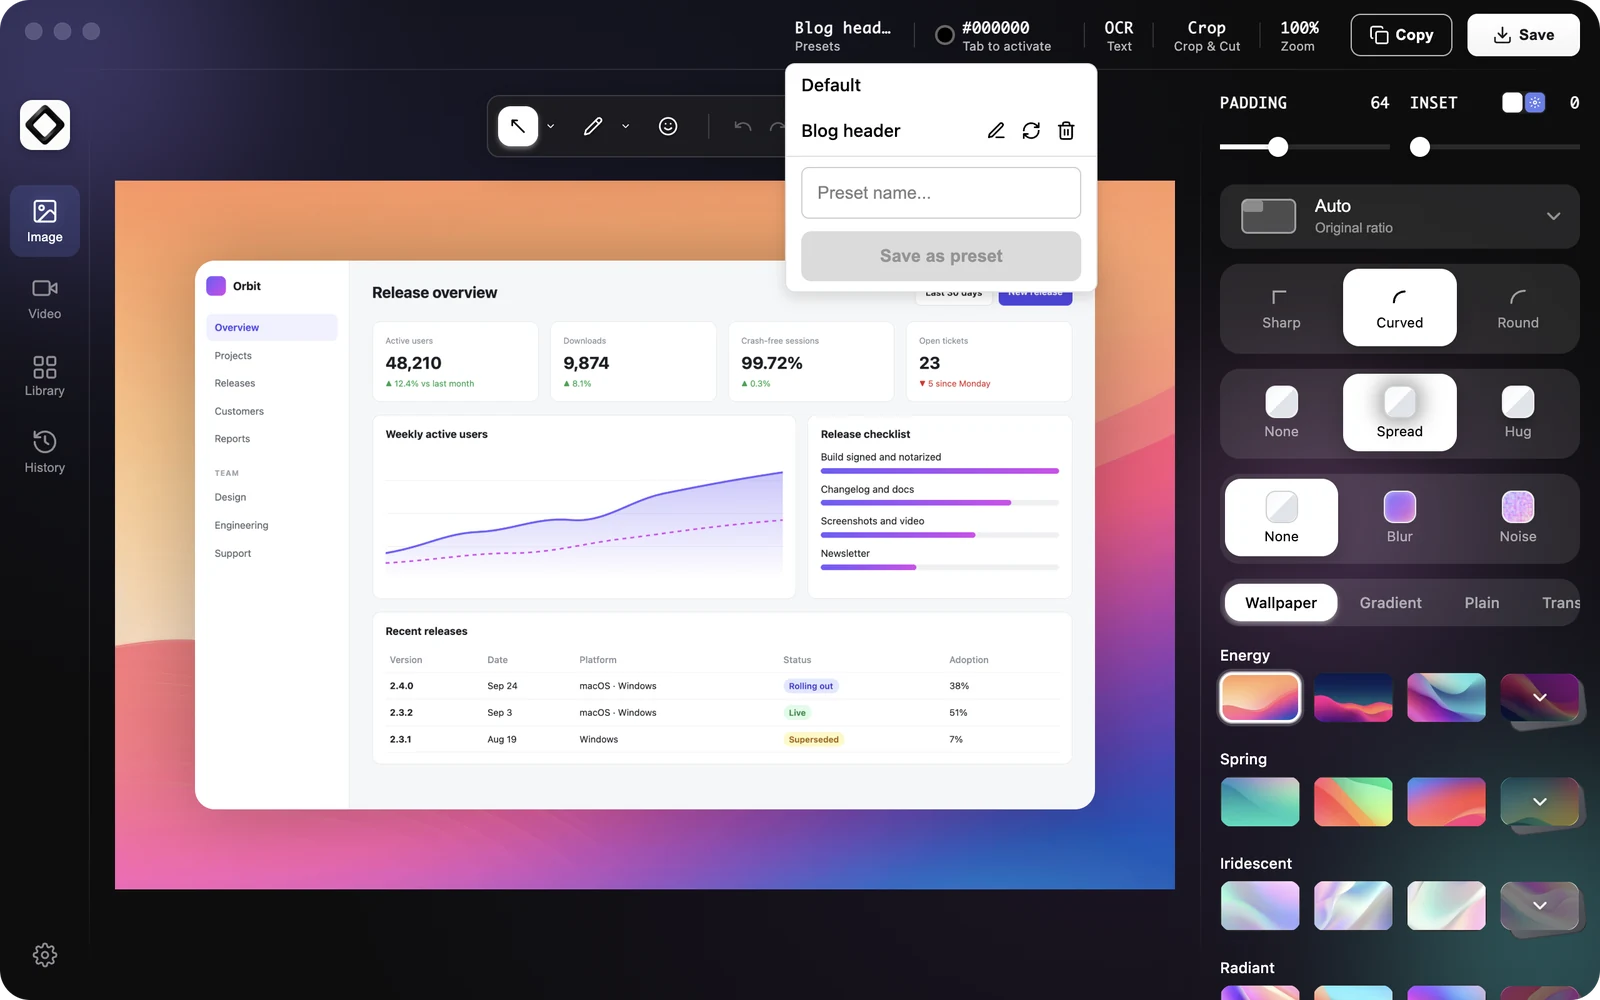Open the emoji sticker picker
This screenshot has height=1000, width=1600.
[x=668, y=126]
